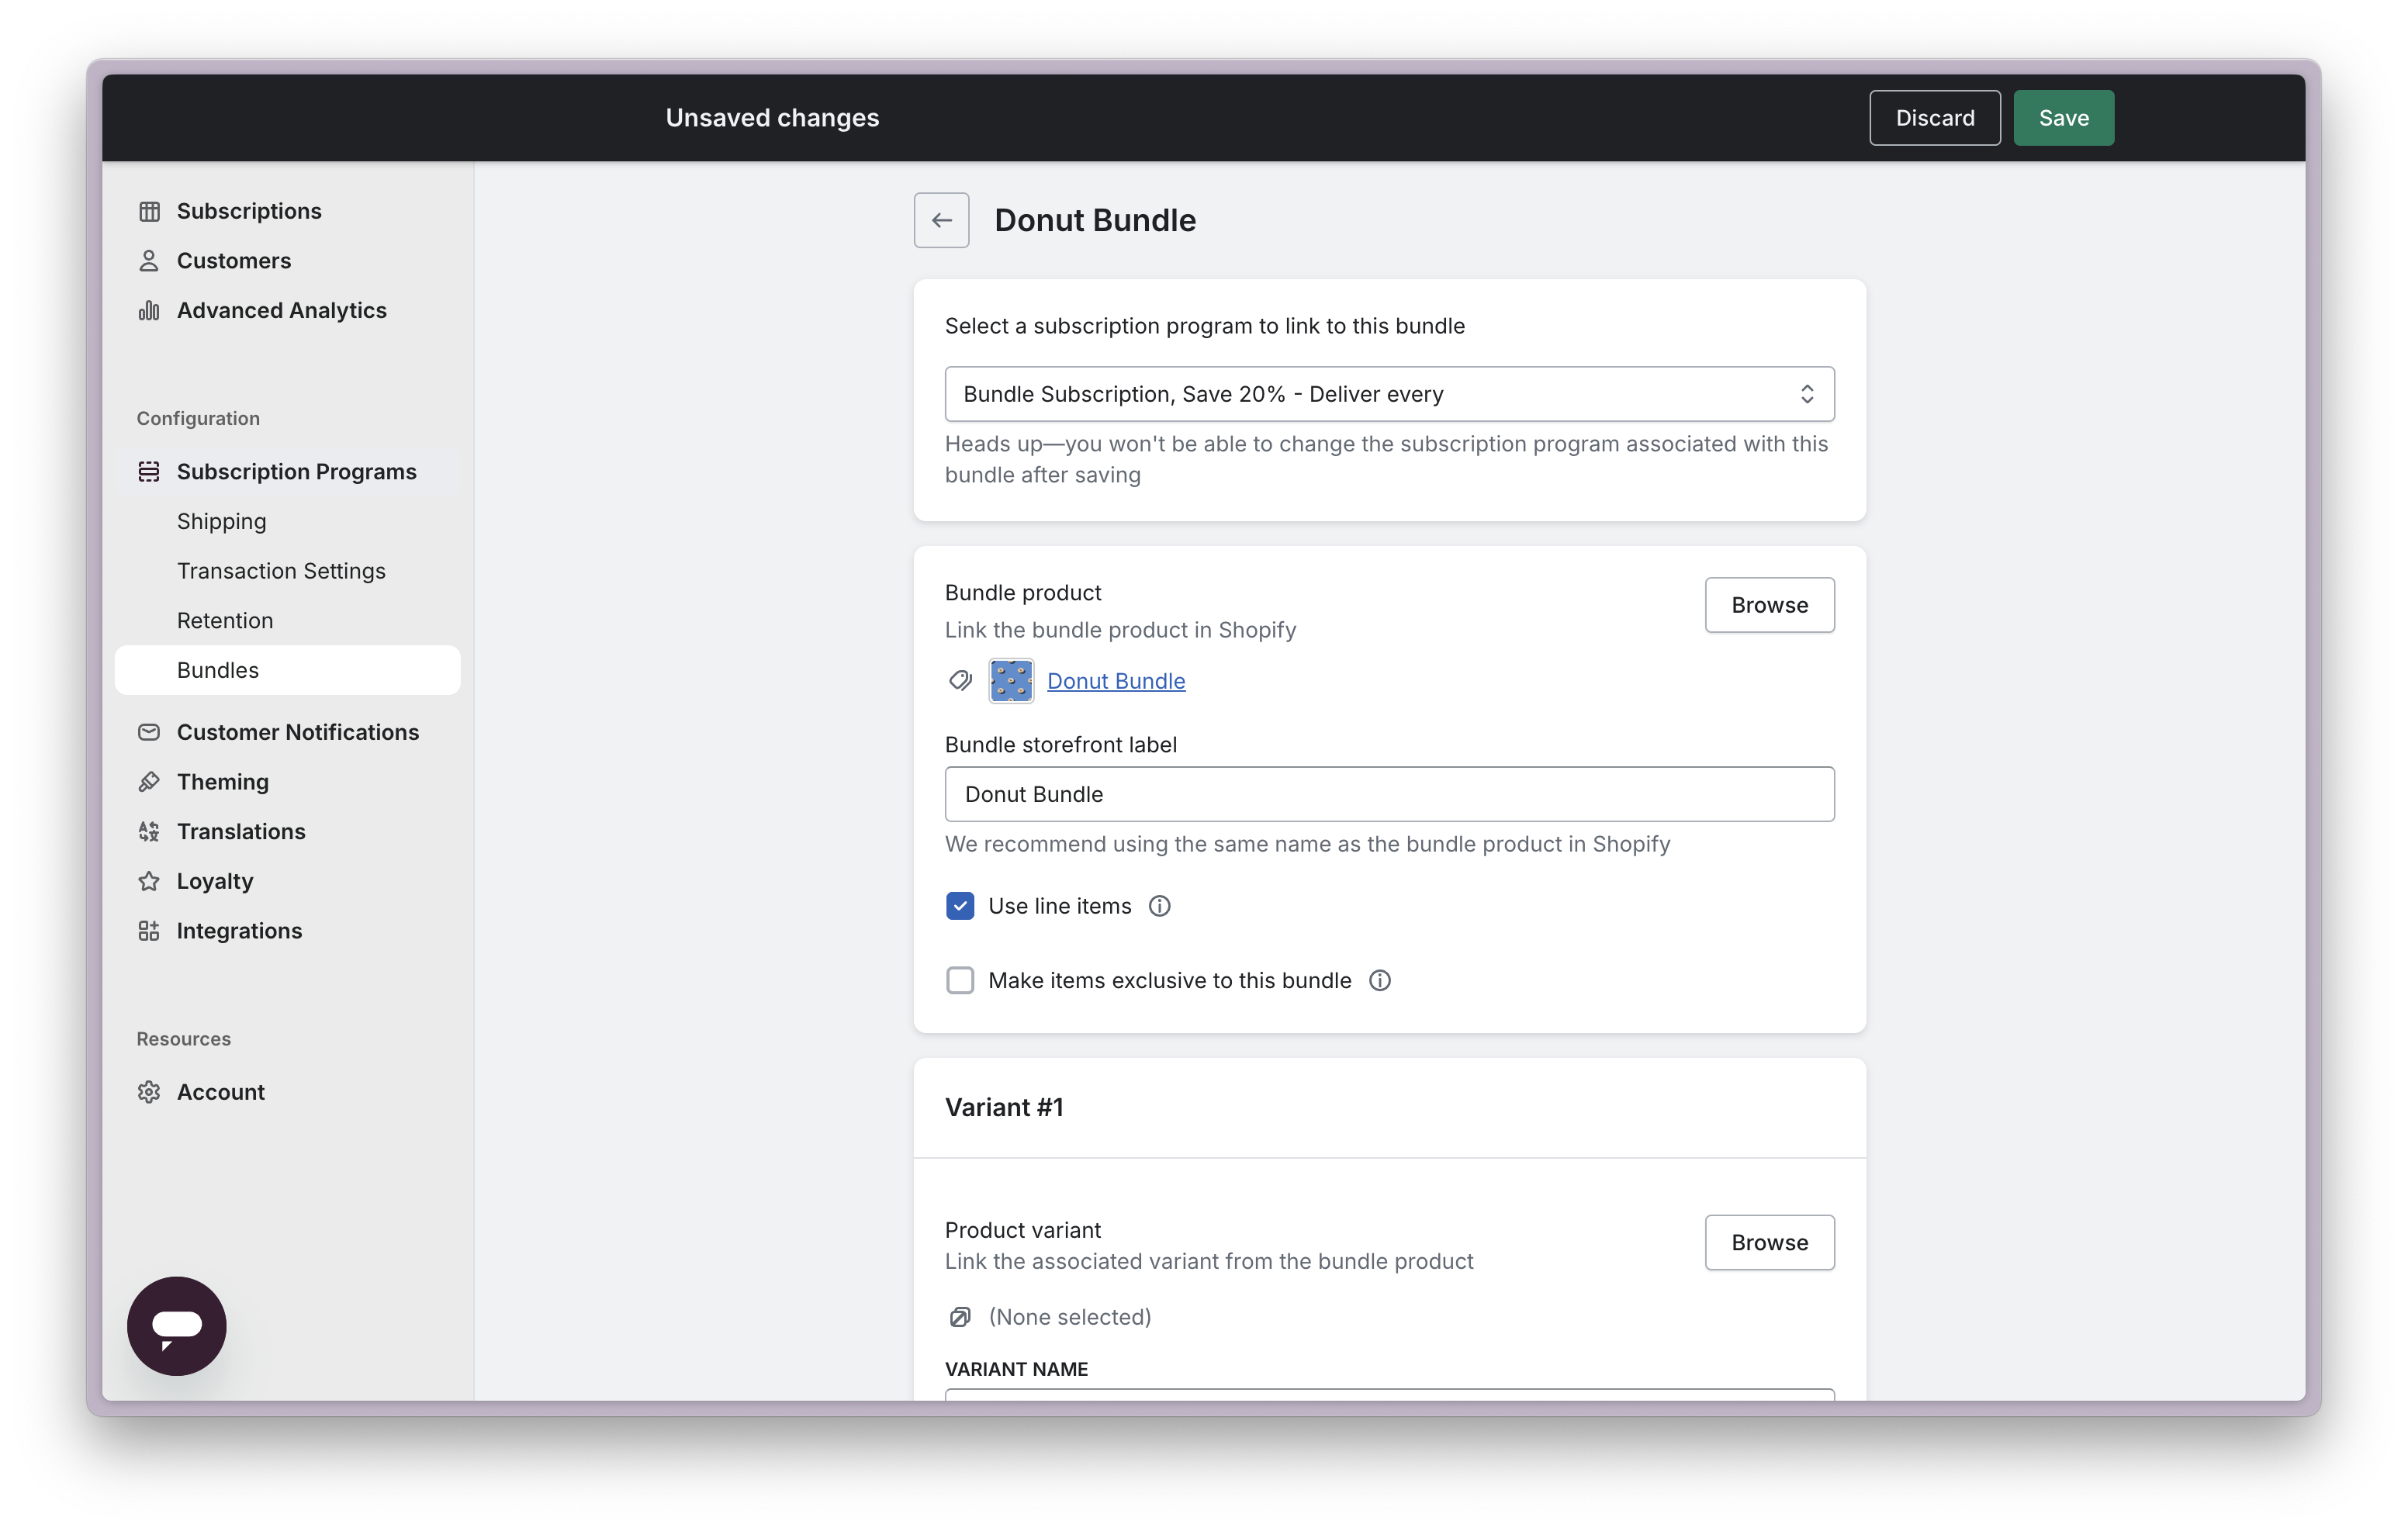
Task: Click the Account gear icon
Action: click(x=149, y=1092)
